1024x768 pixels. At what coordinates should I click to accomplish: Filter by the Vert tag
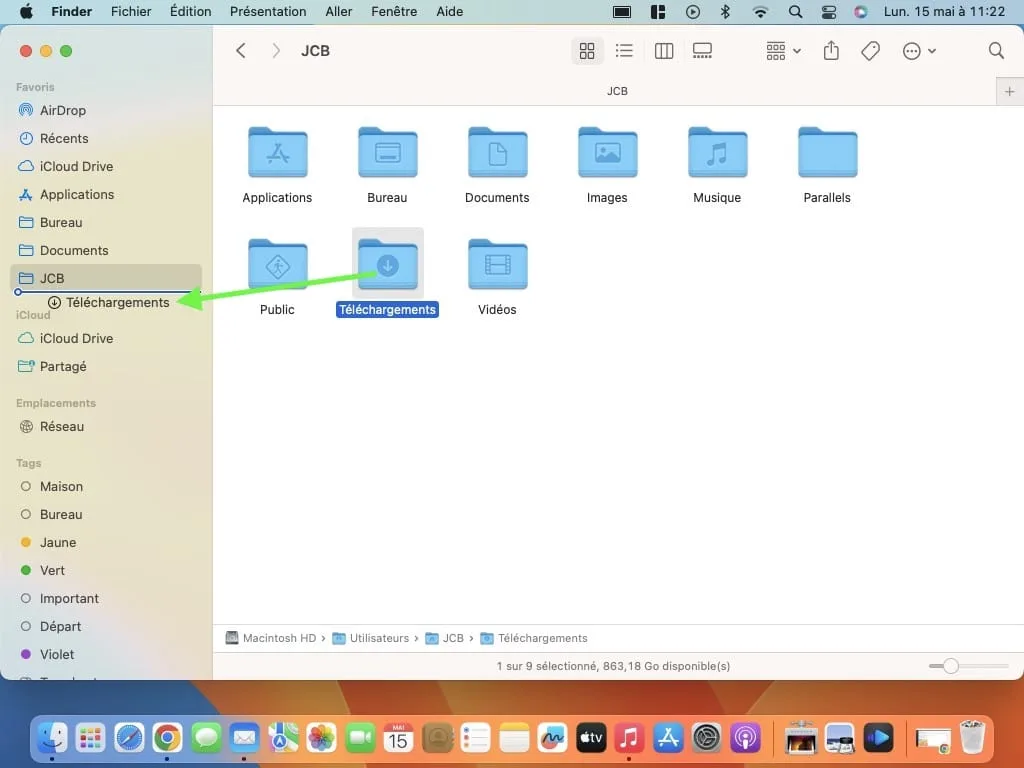tap(52, 571)
